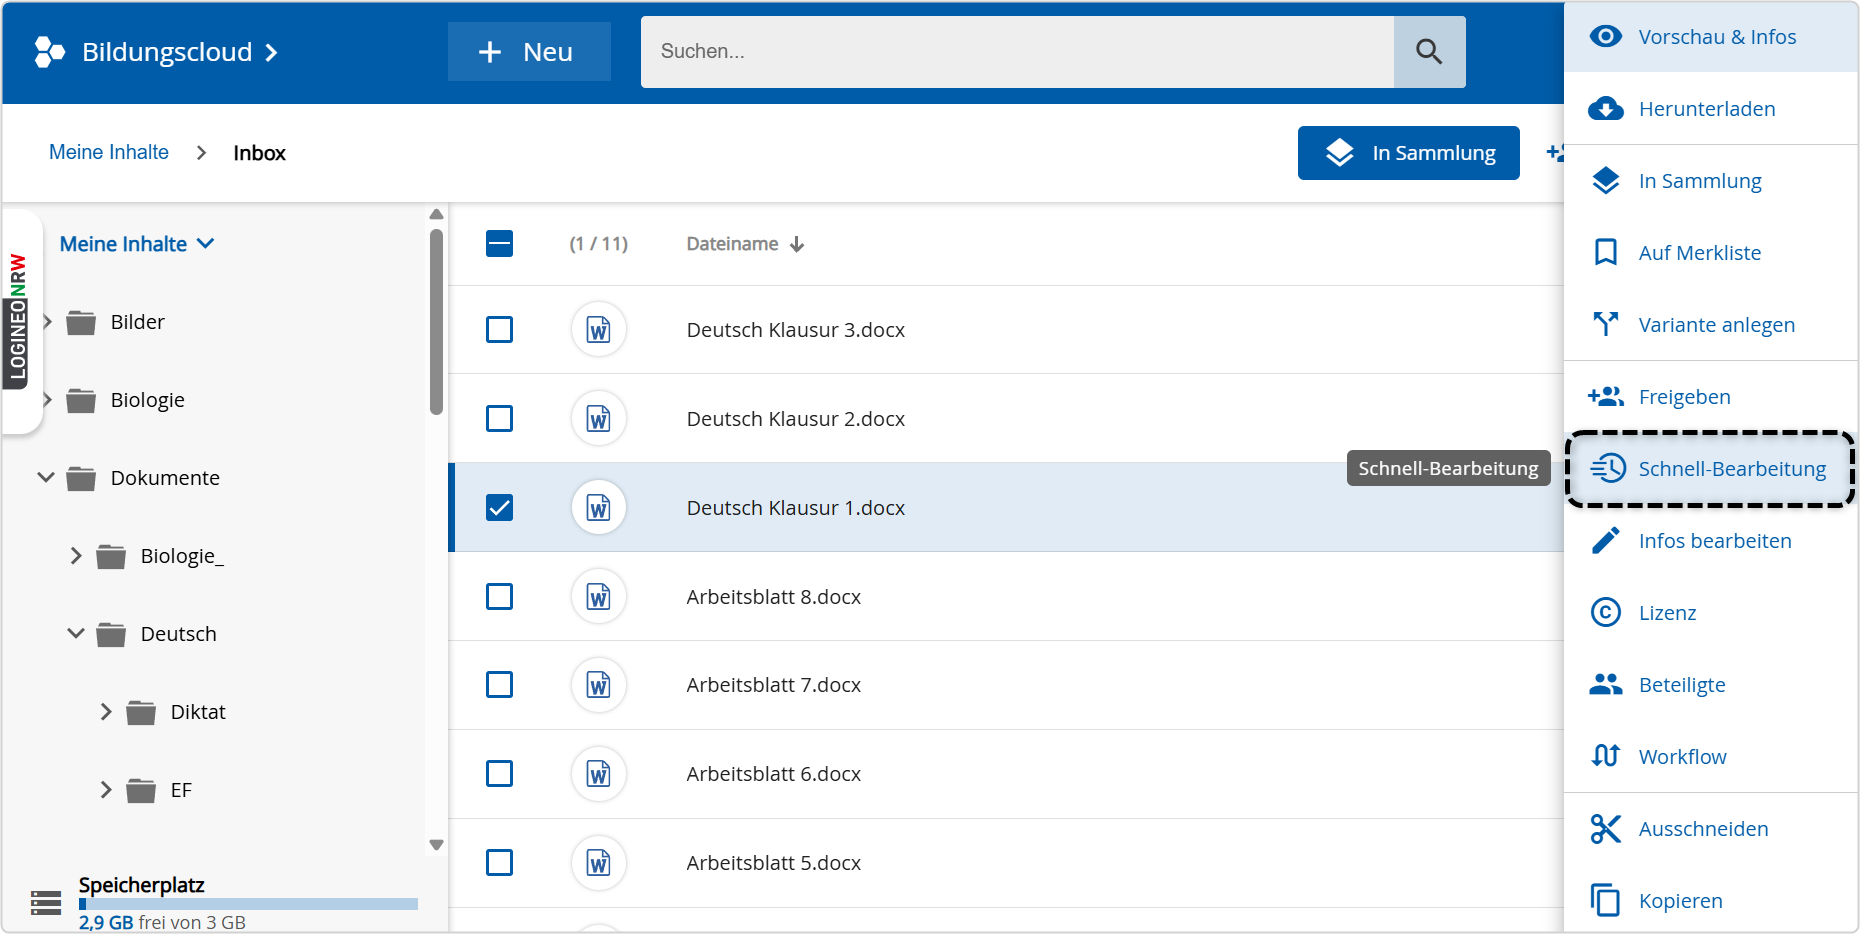Expand the EF folder chevron
This screenshot has width=1860, height=934.
pyautogui.click(x=106, y=790)
